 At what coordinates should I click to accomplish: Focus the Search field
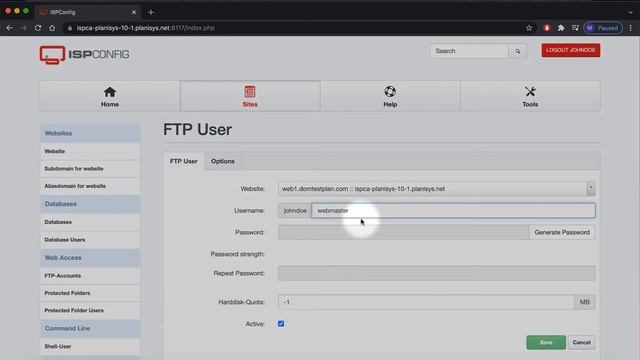(469, 51)
